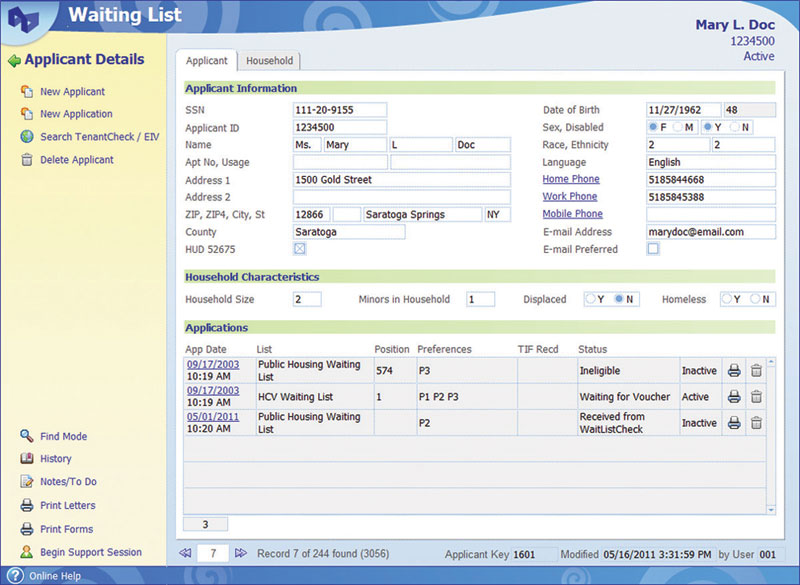This screenshot has width=800, height=585.
Task: Click the print icon for Ineligible application
Action: (x=734, y=371)
